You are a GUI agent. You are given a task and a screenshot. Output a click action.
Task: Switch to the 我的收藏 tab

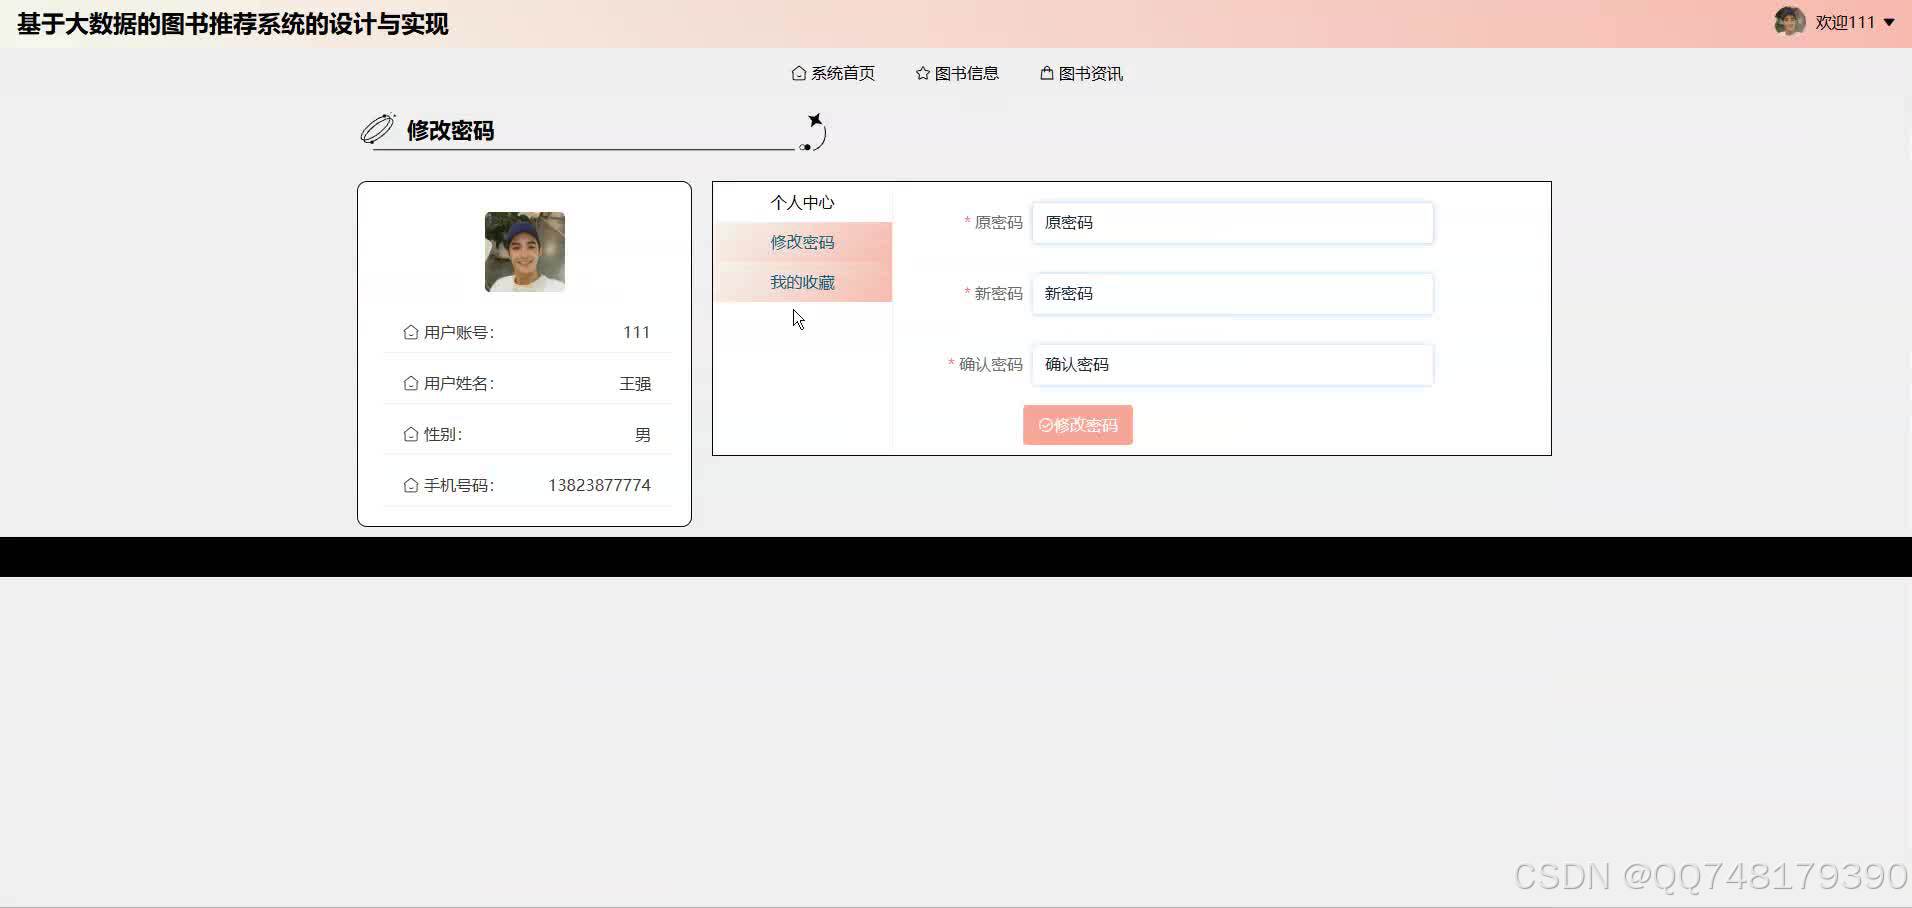(801, 282)
